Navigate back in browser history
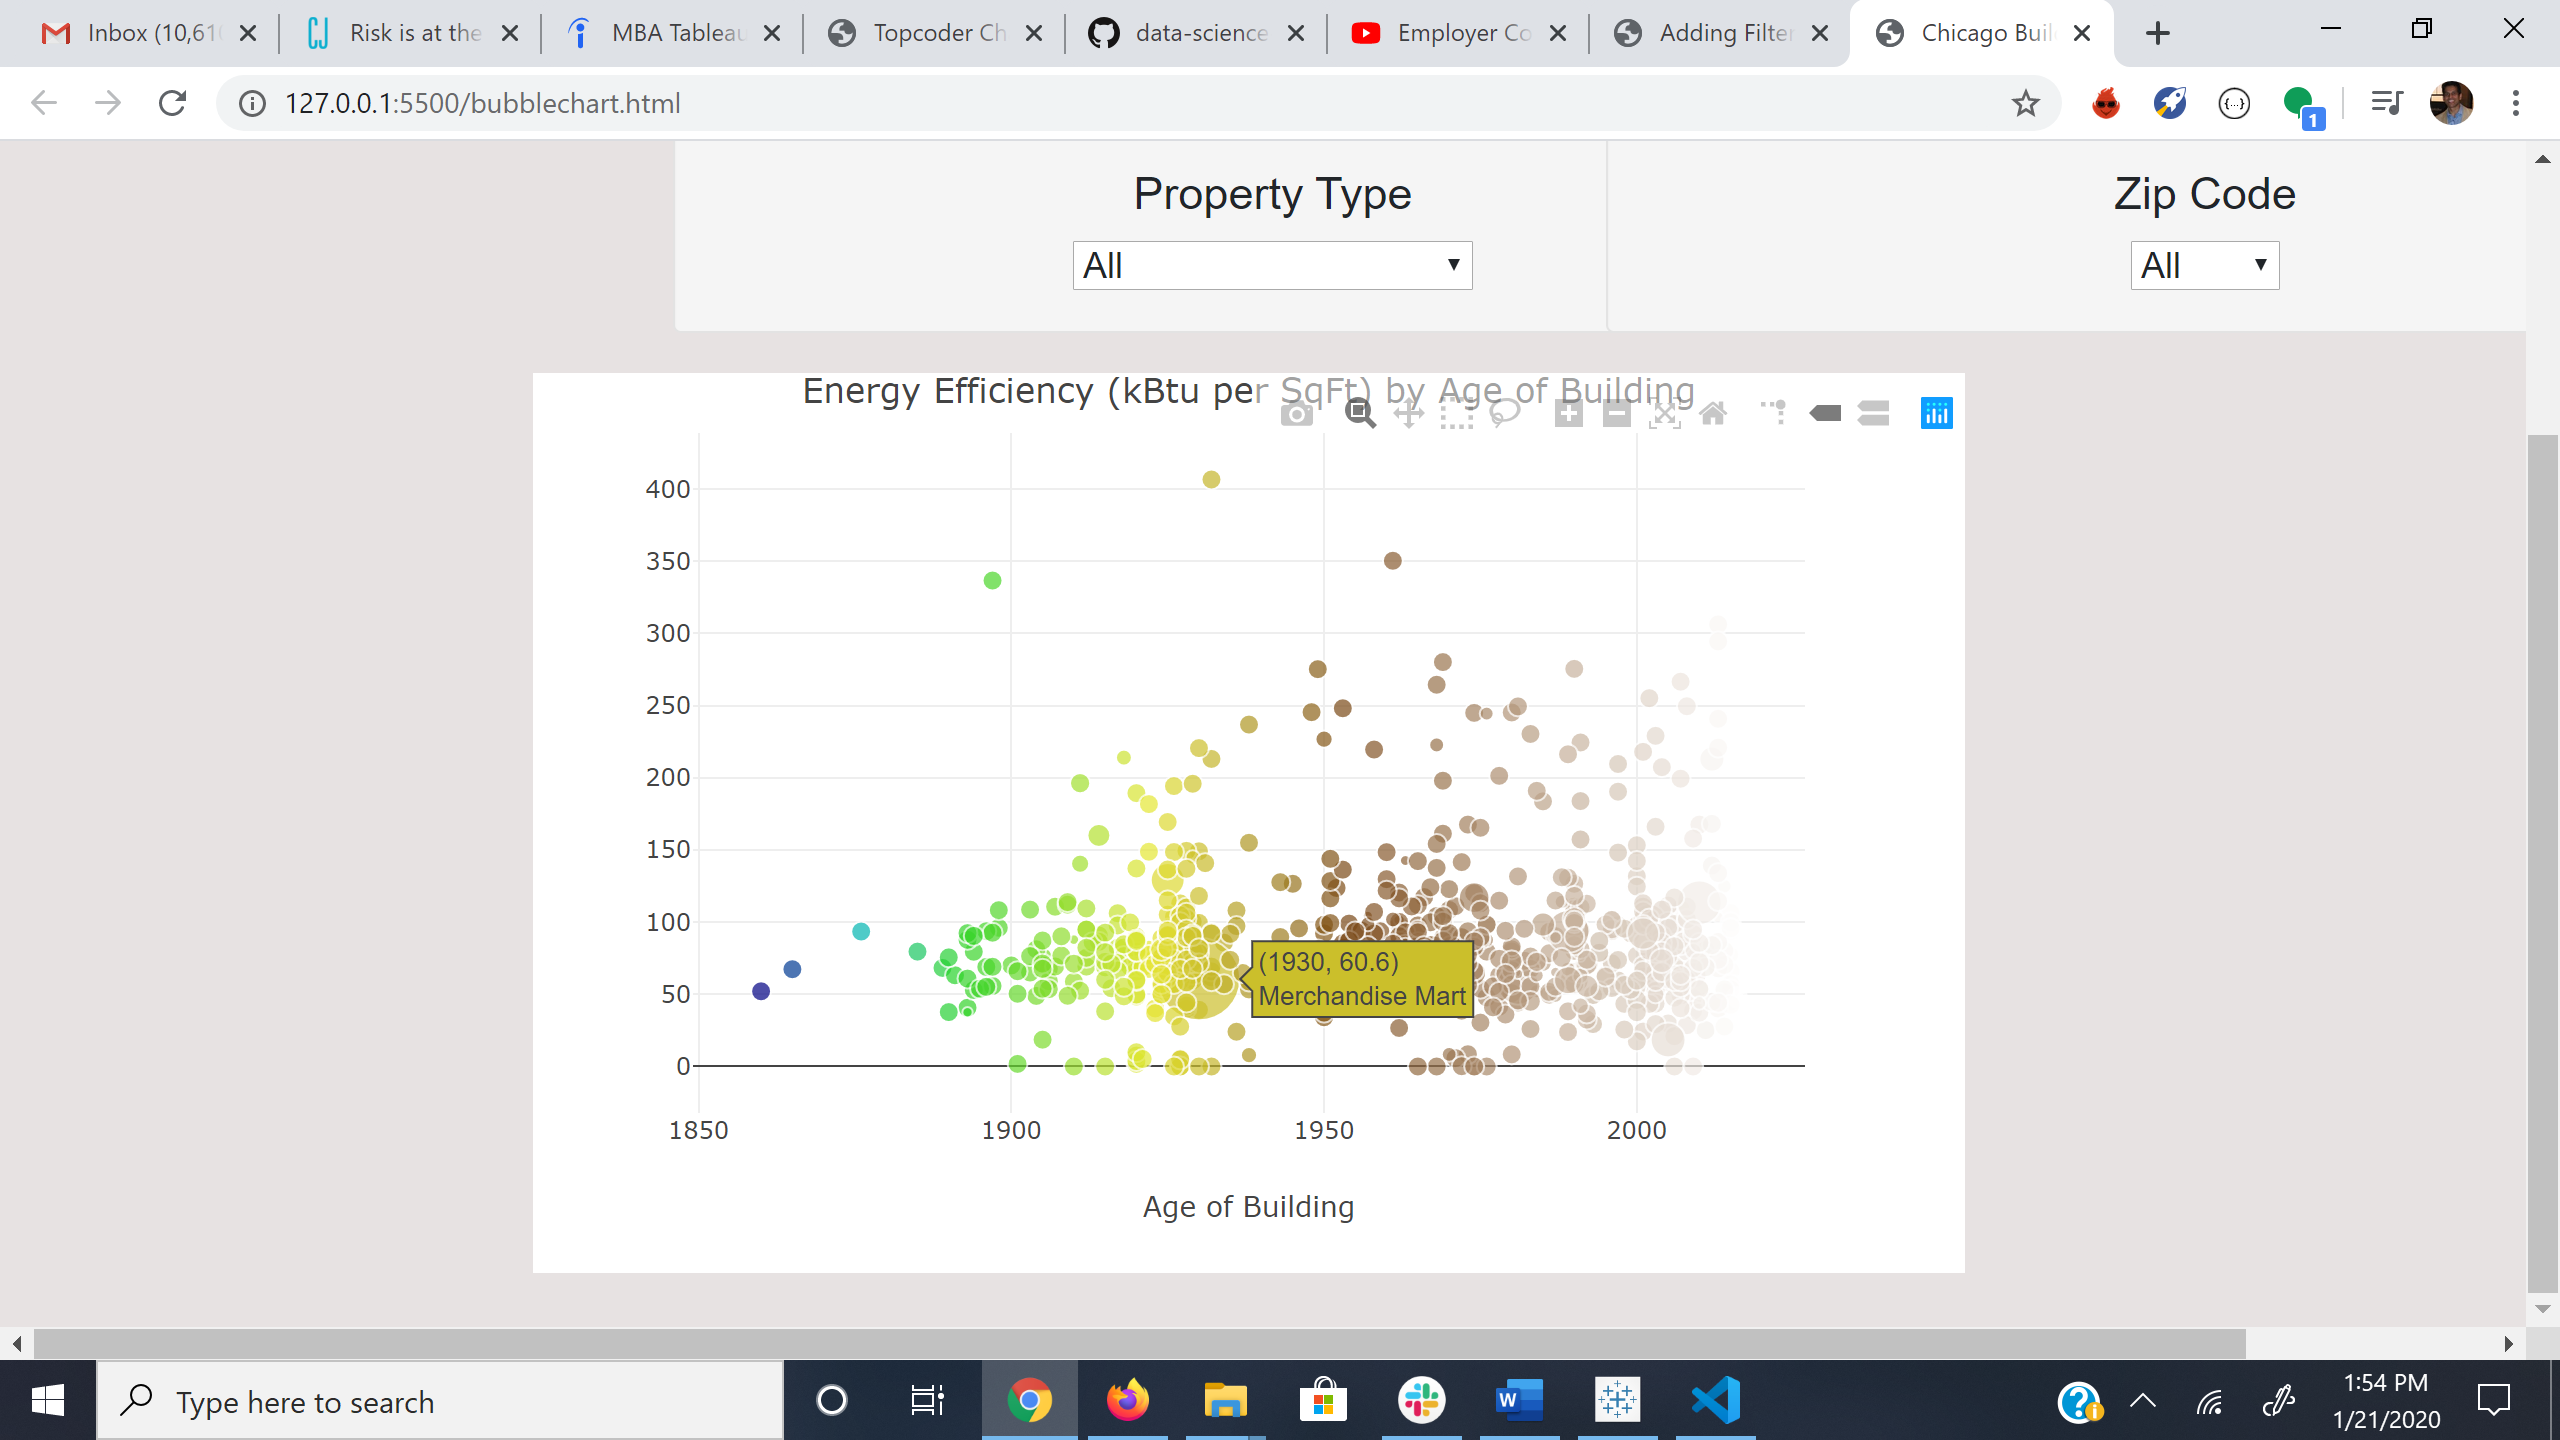 pos(43,102)
